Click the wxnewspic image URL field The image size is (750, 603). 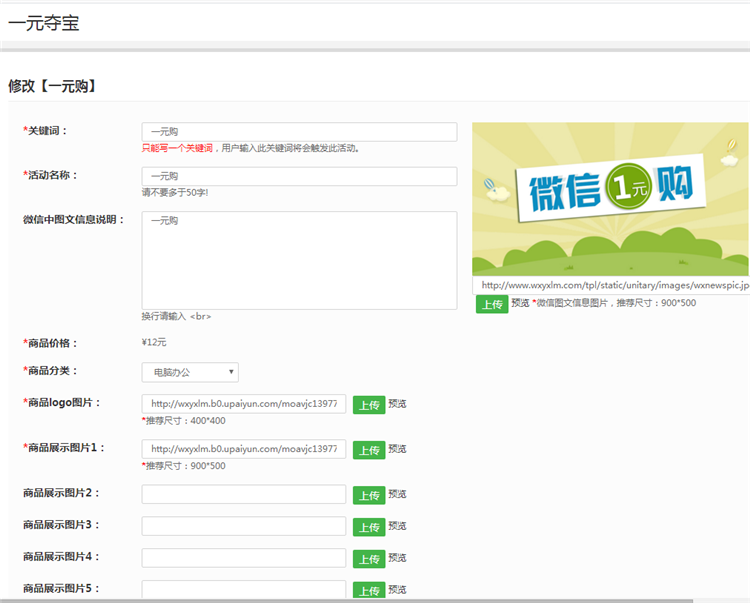611,285
